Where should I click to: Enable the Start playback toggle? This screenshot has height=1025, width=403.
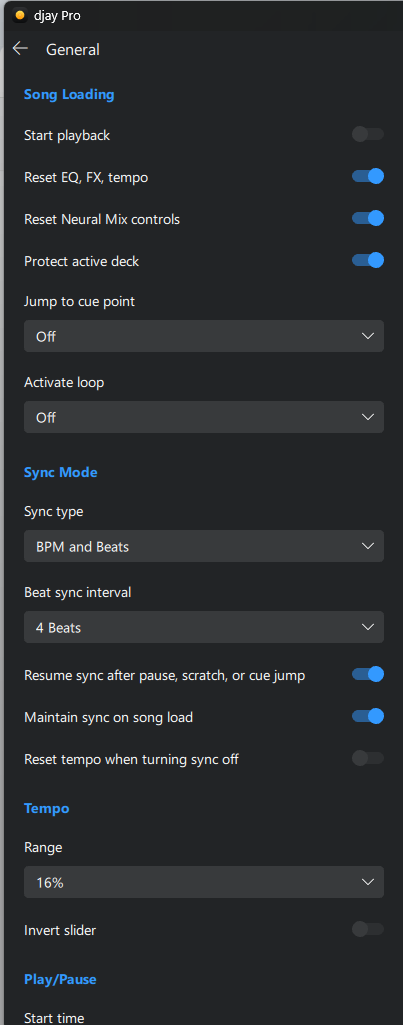pyautogui.click(x=368, y=135)
